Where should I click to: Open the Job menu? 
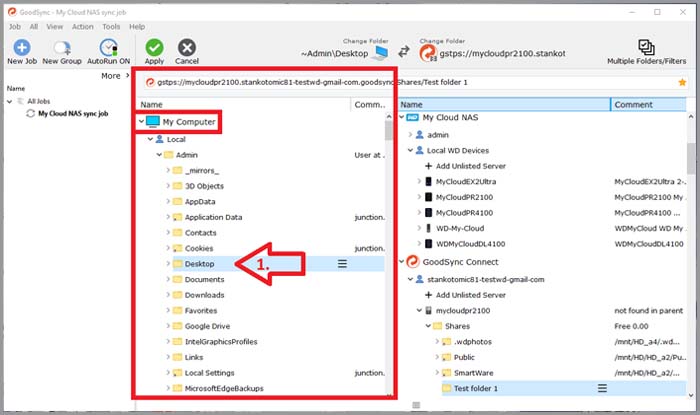pos(15,26)
